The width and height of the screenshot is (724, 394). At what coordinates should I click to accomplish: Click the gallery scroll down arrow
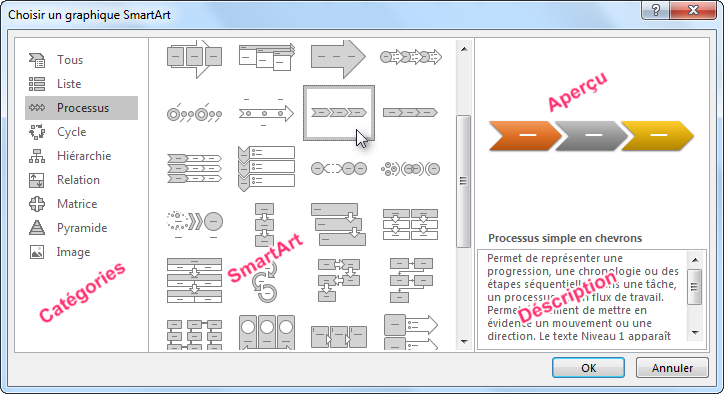pos(464,342)
